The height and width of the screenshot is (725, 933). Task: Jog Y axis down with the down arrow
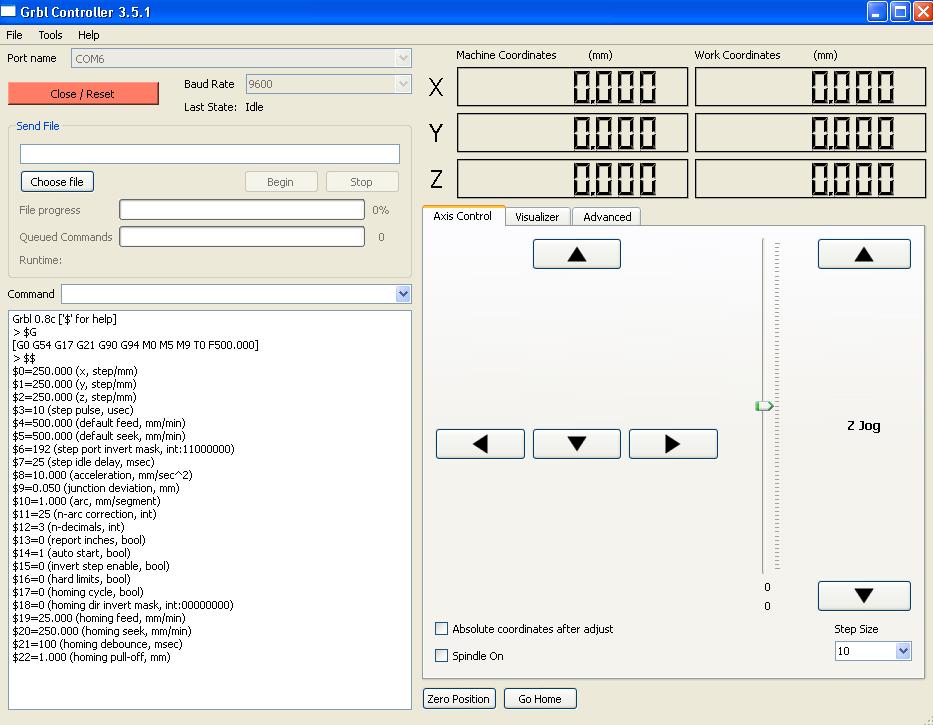tap(577, 444)
